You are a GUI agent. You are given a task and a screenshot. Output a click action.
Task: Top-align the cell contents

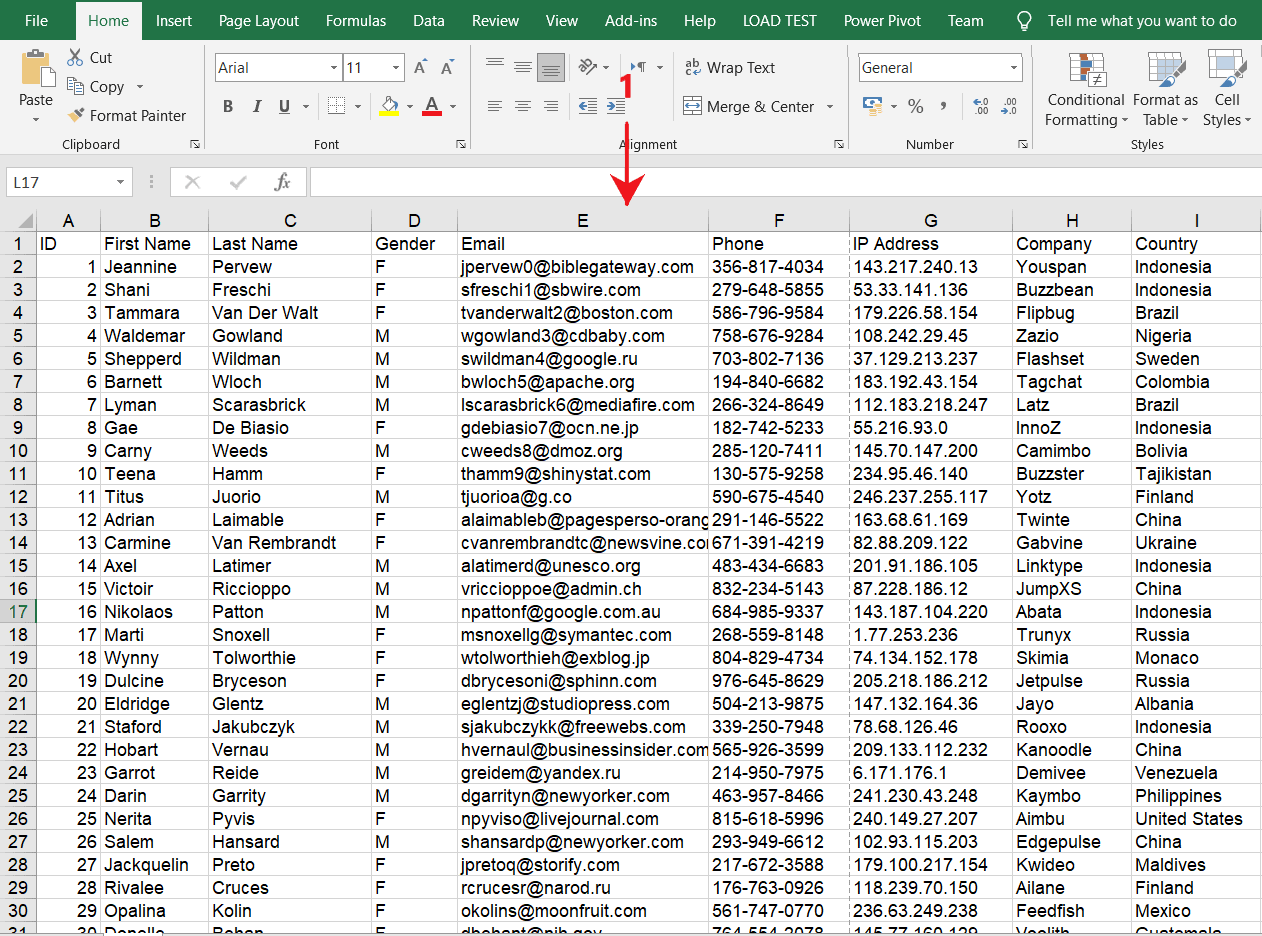click(x=494, y=67)
